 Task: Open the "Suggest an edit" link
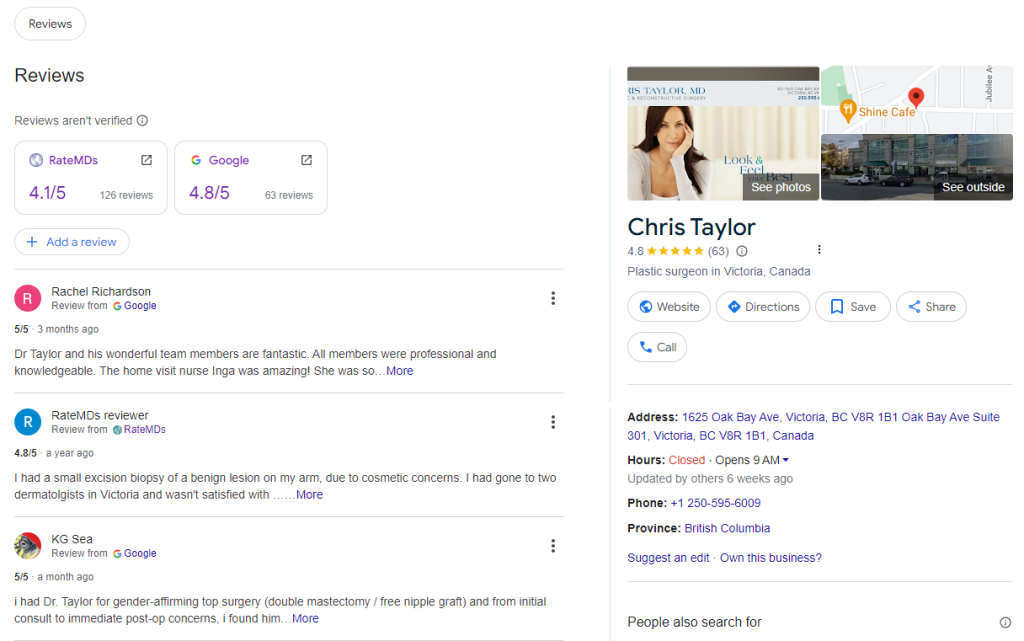(x=668, y=557)
